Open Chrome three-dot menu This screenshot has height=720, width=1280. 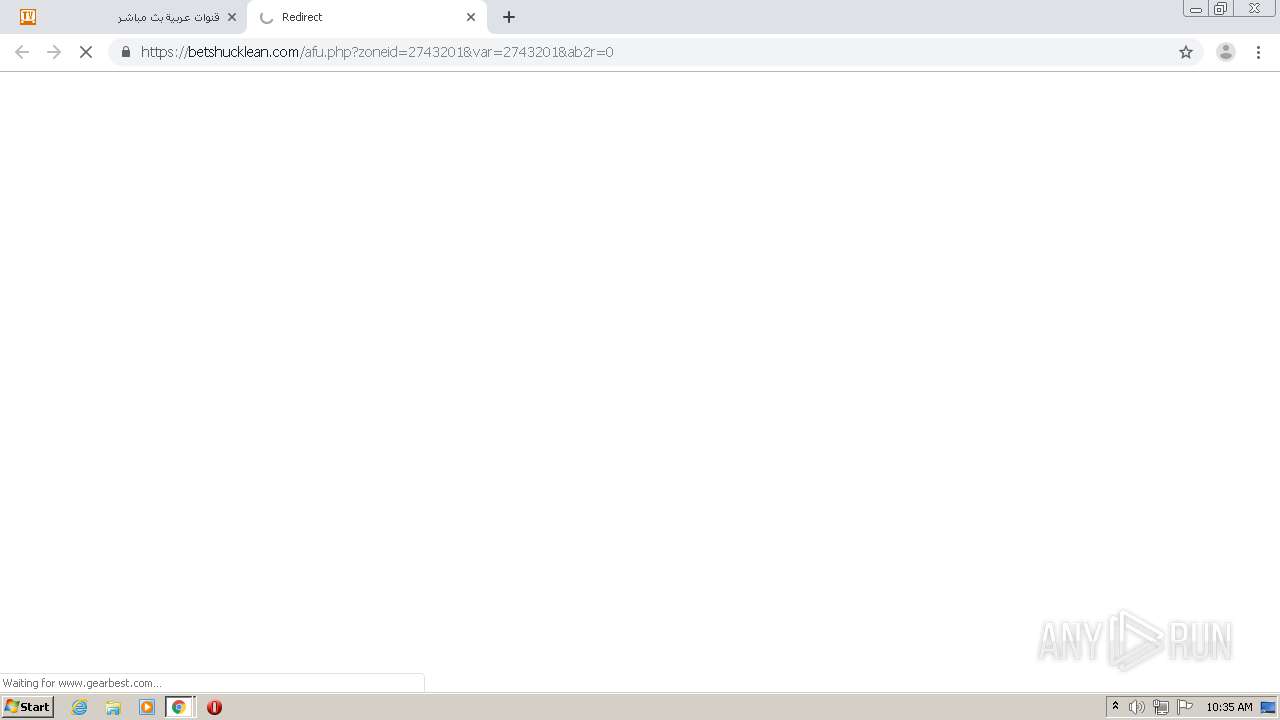(x=1259, y=52)
